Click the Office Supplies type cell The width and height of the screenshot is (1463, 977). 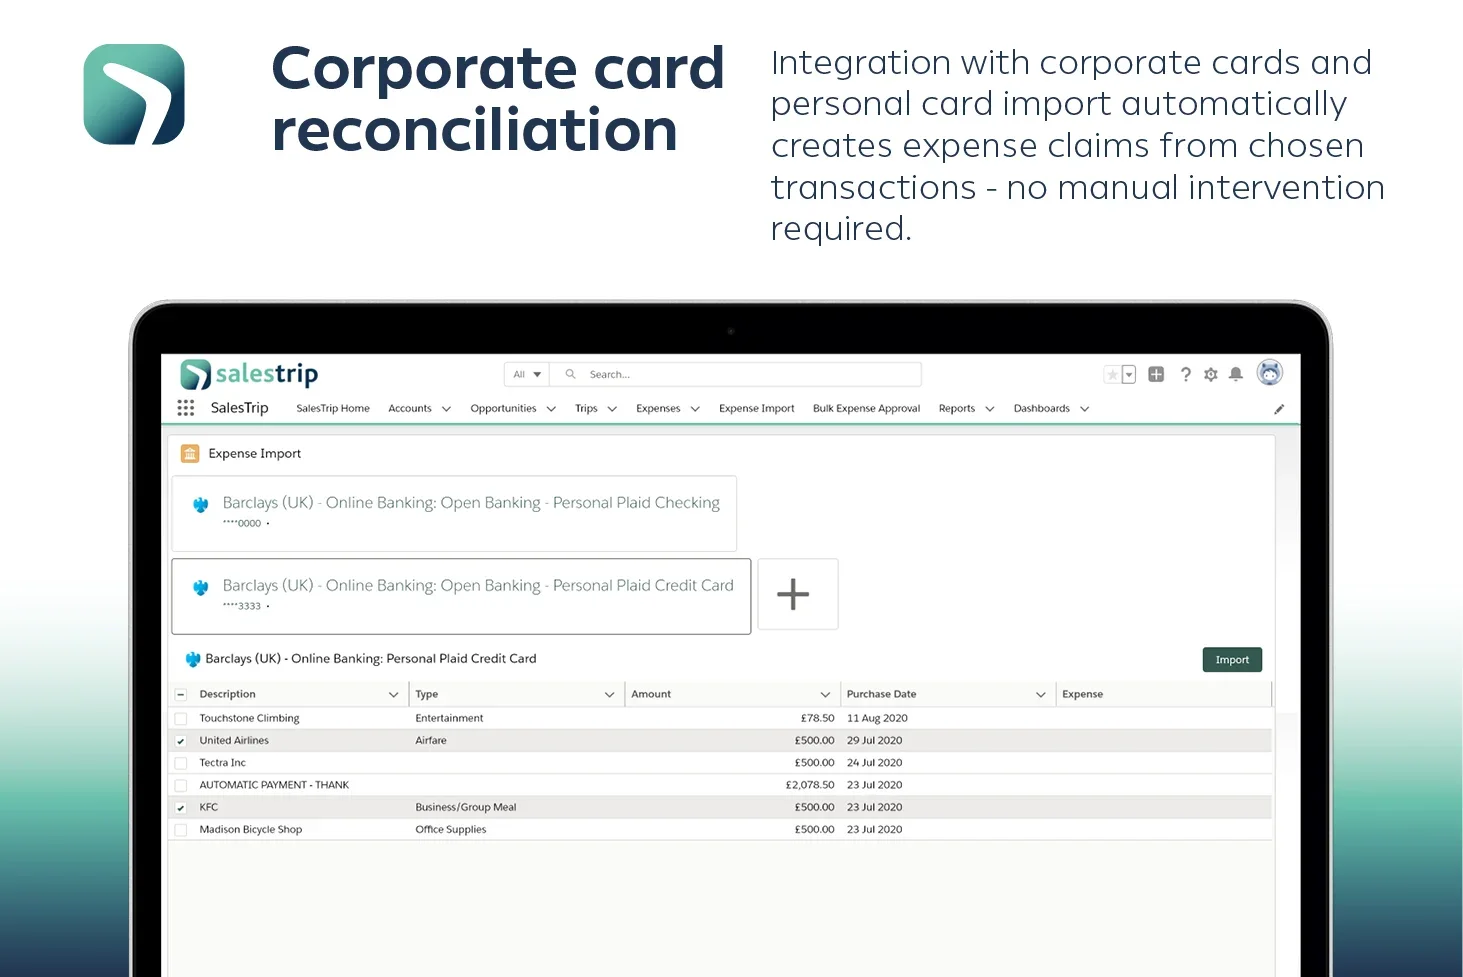tap(451, 830)
